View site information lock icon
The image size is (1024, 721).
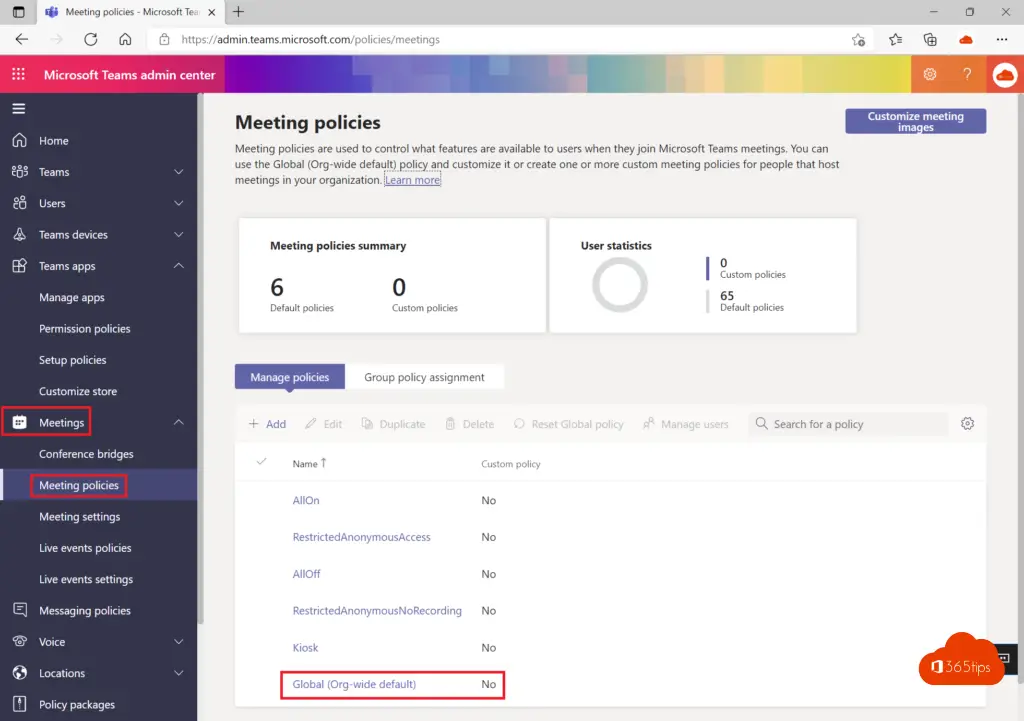[x=165, y=40]
